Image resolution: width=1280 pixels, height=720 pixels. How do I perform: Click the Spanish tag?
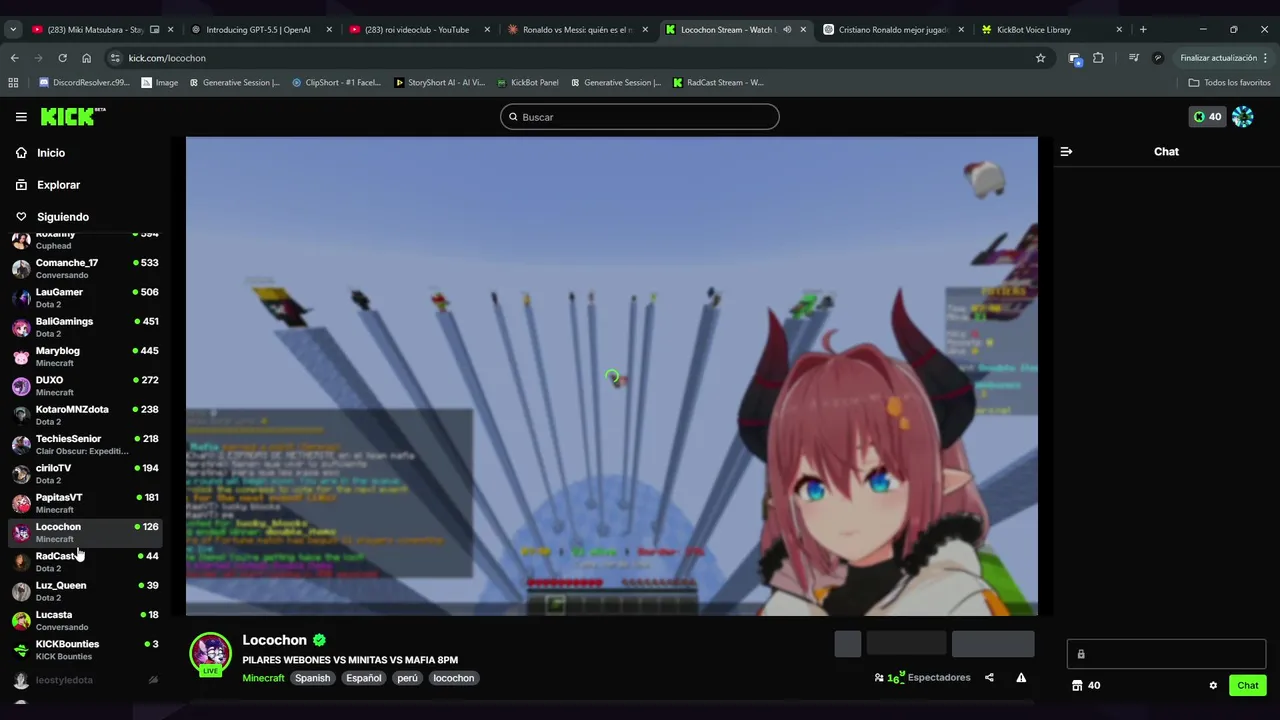312,678
